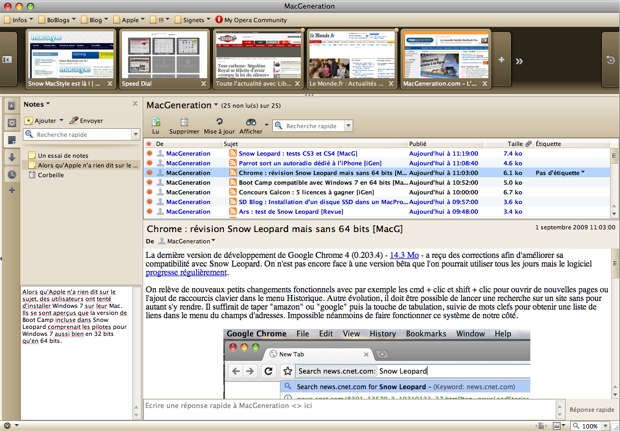Viewport: 620px width, 431px height.
Task: Sort messages by Taille column
Action: click(x=514, y=144)
